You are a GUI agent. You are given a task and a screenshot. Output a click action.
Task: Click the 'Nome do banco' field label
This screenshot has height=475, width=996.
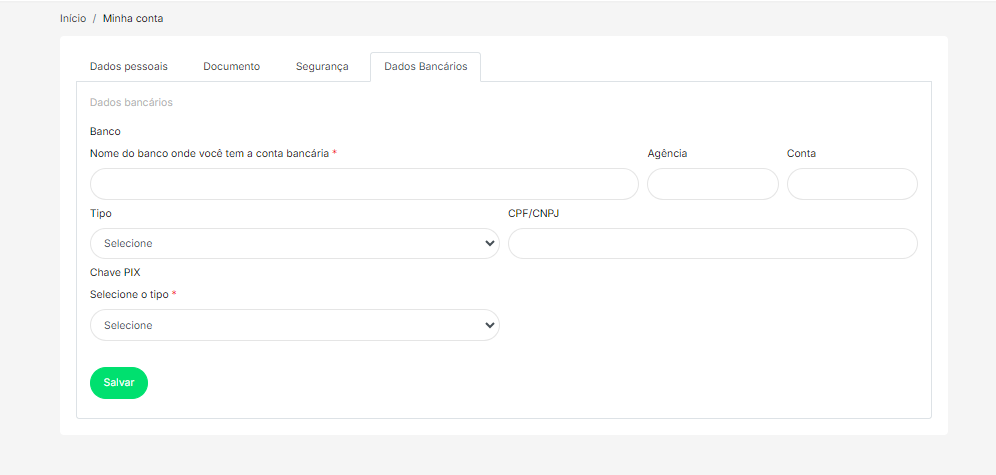(209, 153)
